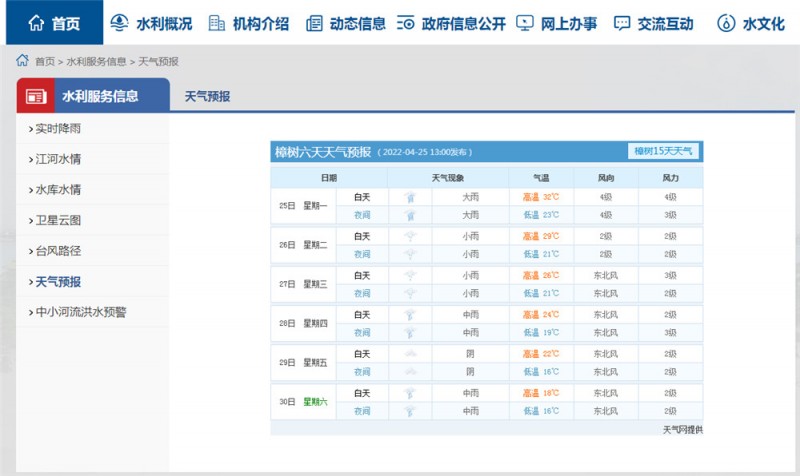Select the 天气预报 tab heading
800x476 pixels.
tap(207, 97)
